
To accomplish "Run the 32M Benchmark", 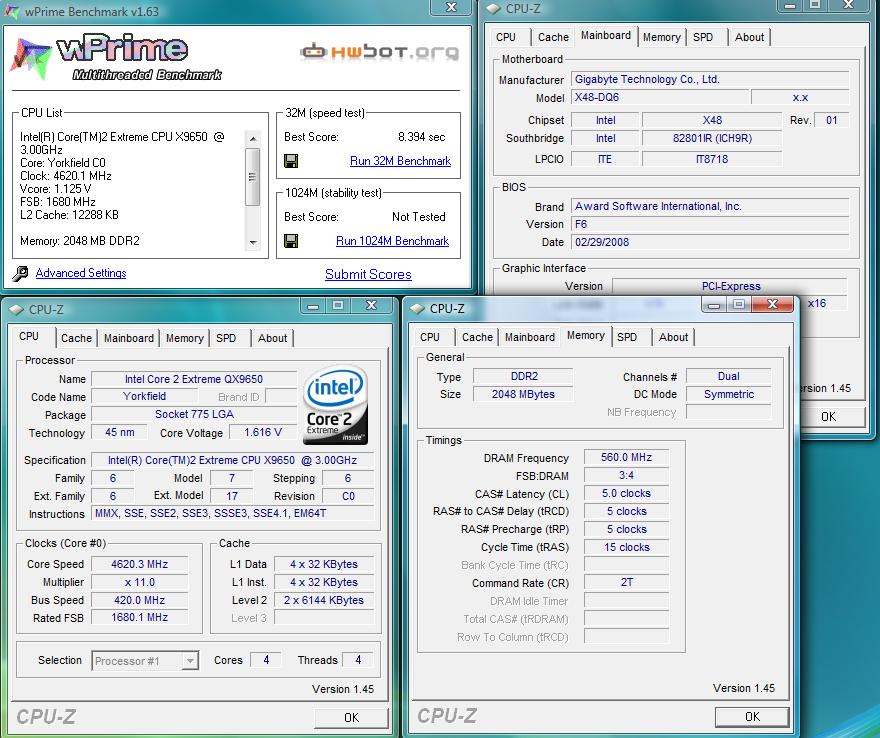I will (400, 161).
